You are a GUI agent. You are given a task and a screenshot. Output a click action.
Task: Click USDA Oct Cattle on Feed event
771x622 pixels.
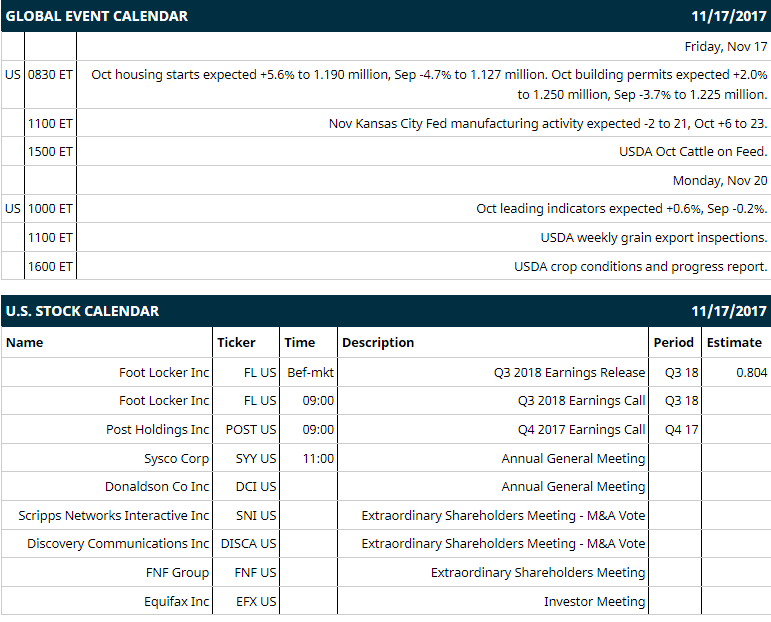click(x=693, y=151)
